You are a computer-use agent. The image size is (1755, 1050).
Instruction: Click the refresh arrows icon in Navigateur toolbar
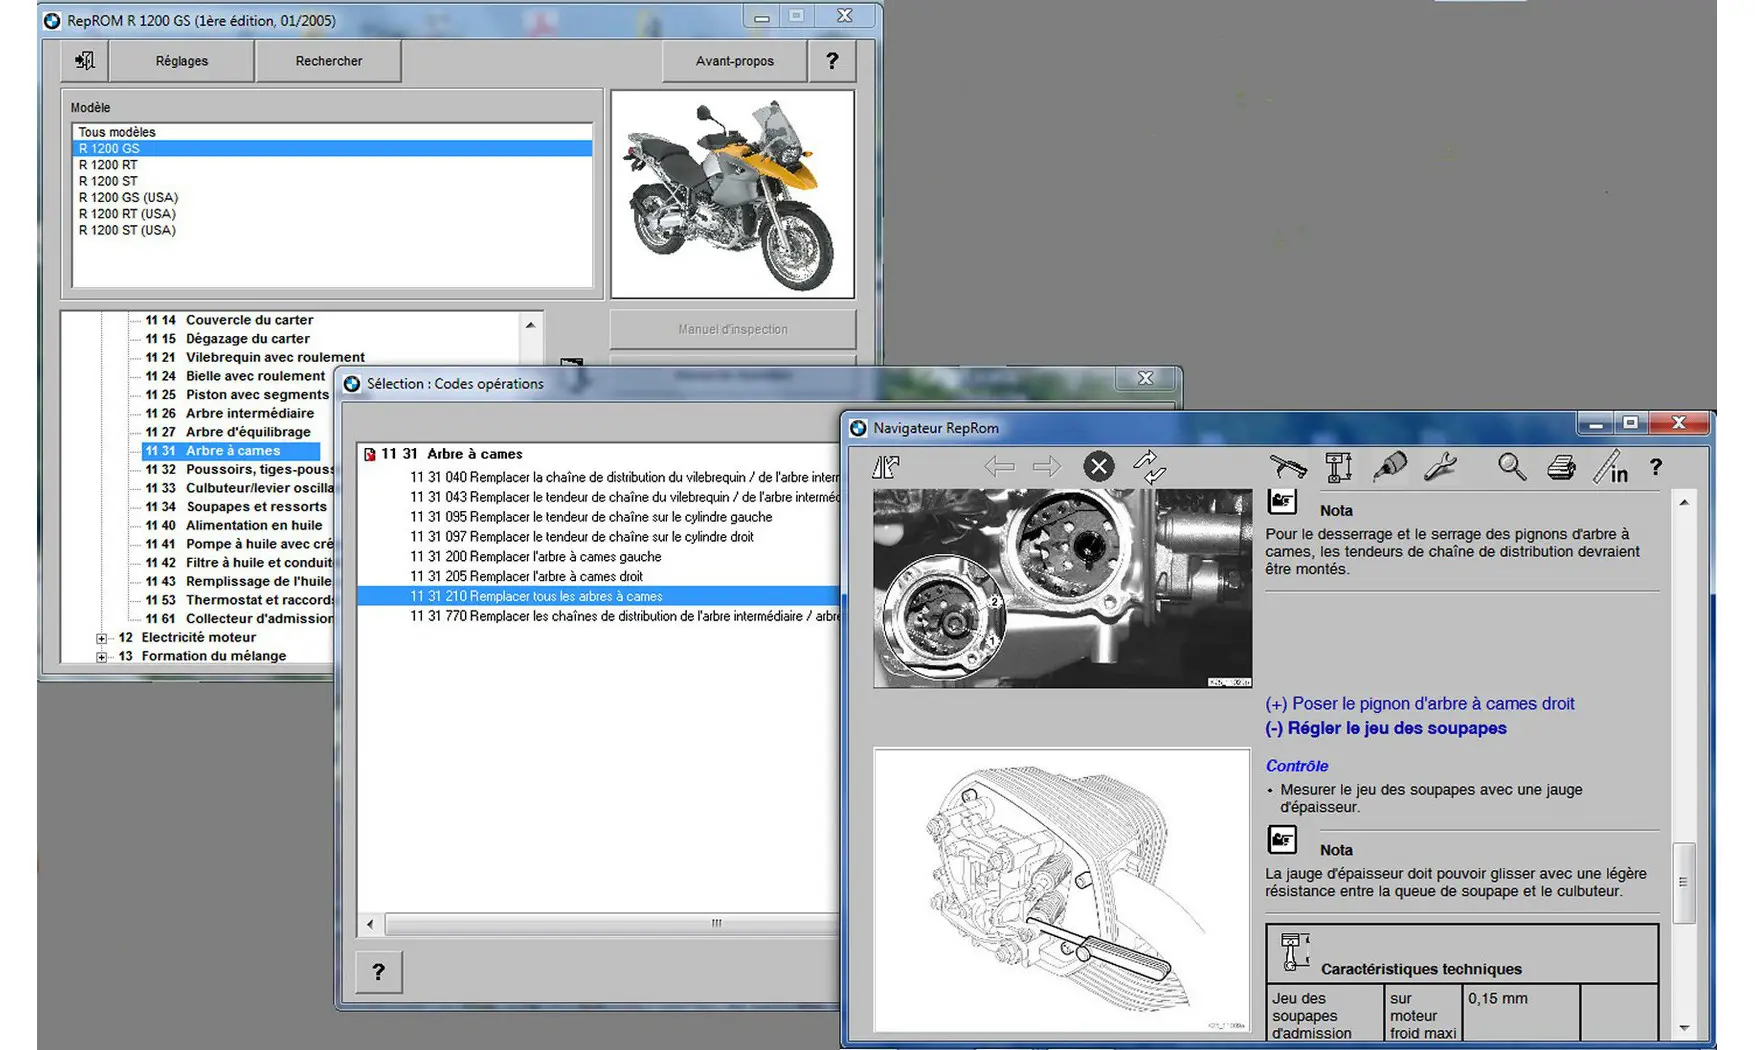pyautogui.click(x=1149, y=466)
